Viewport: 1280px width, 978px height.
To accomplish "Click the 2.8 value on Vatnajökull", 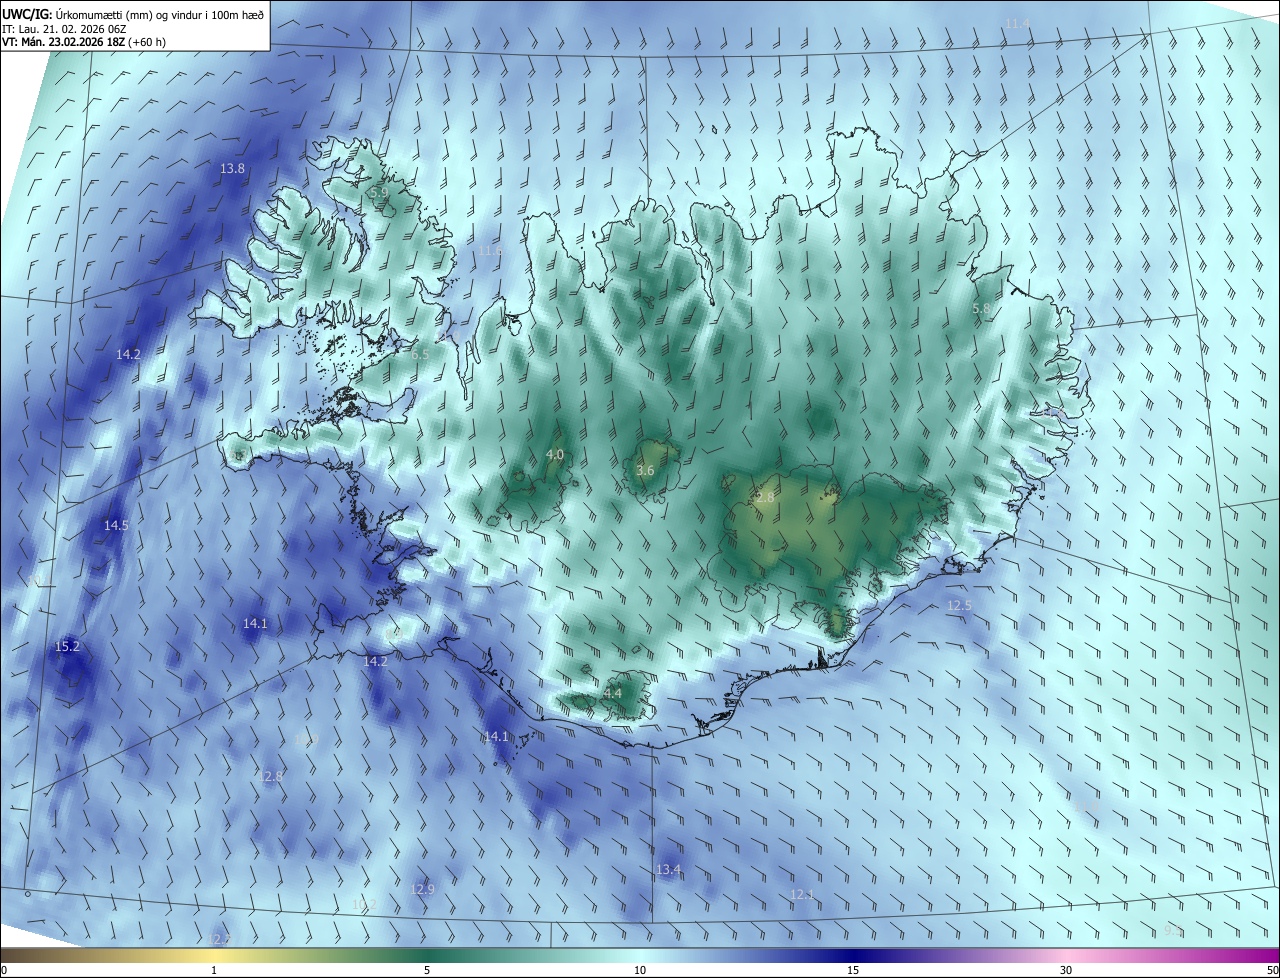I will pos(765,497).
